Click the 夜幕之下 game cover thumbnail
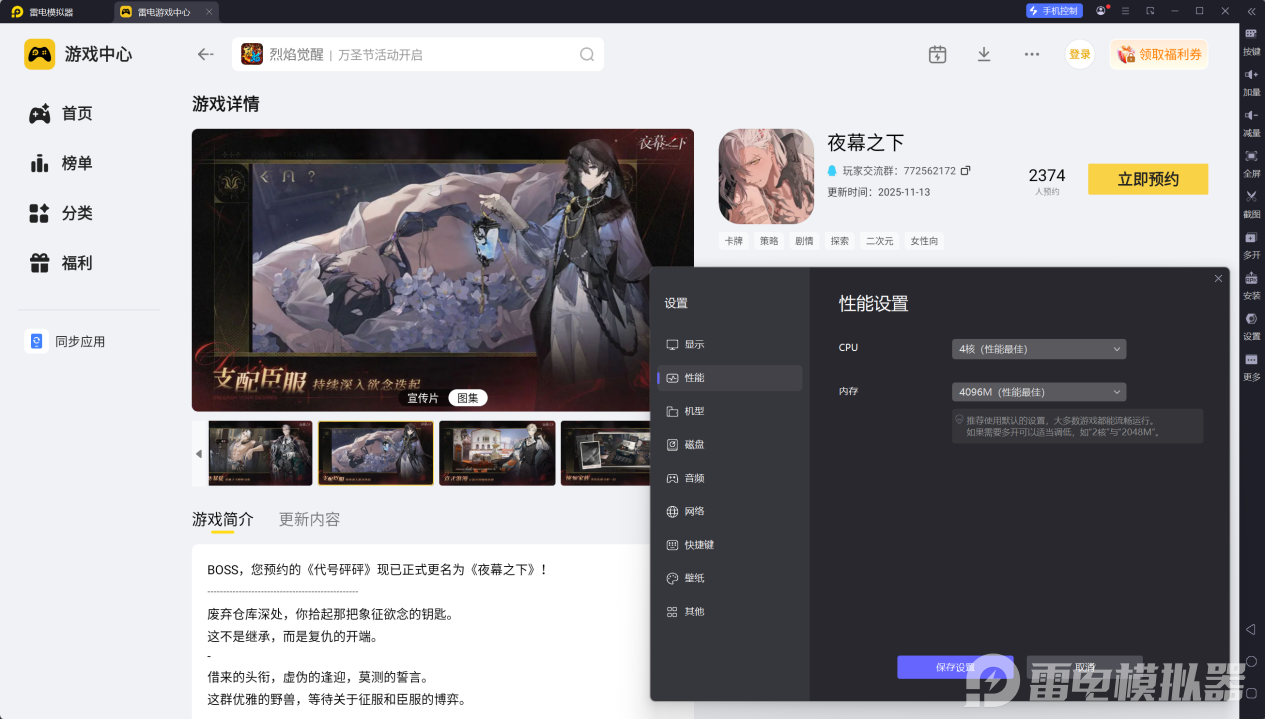 pos(766,175)
